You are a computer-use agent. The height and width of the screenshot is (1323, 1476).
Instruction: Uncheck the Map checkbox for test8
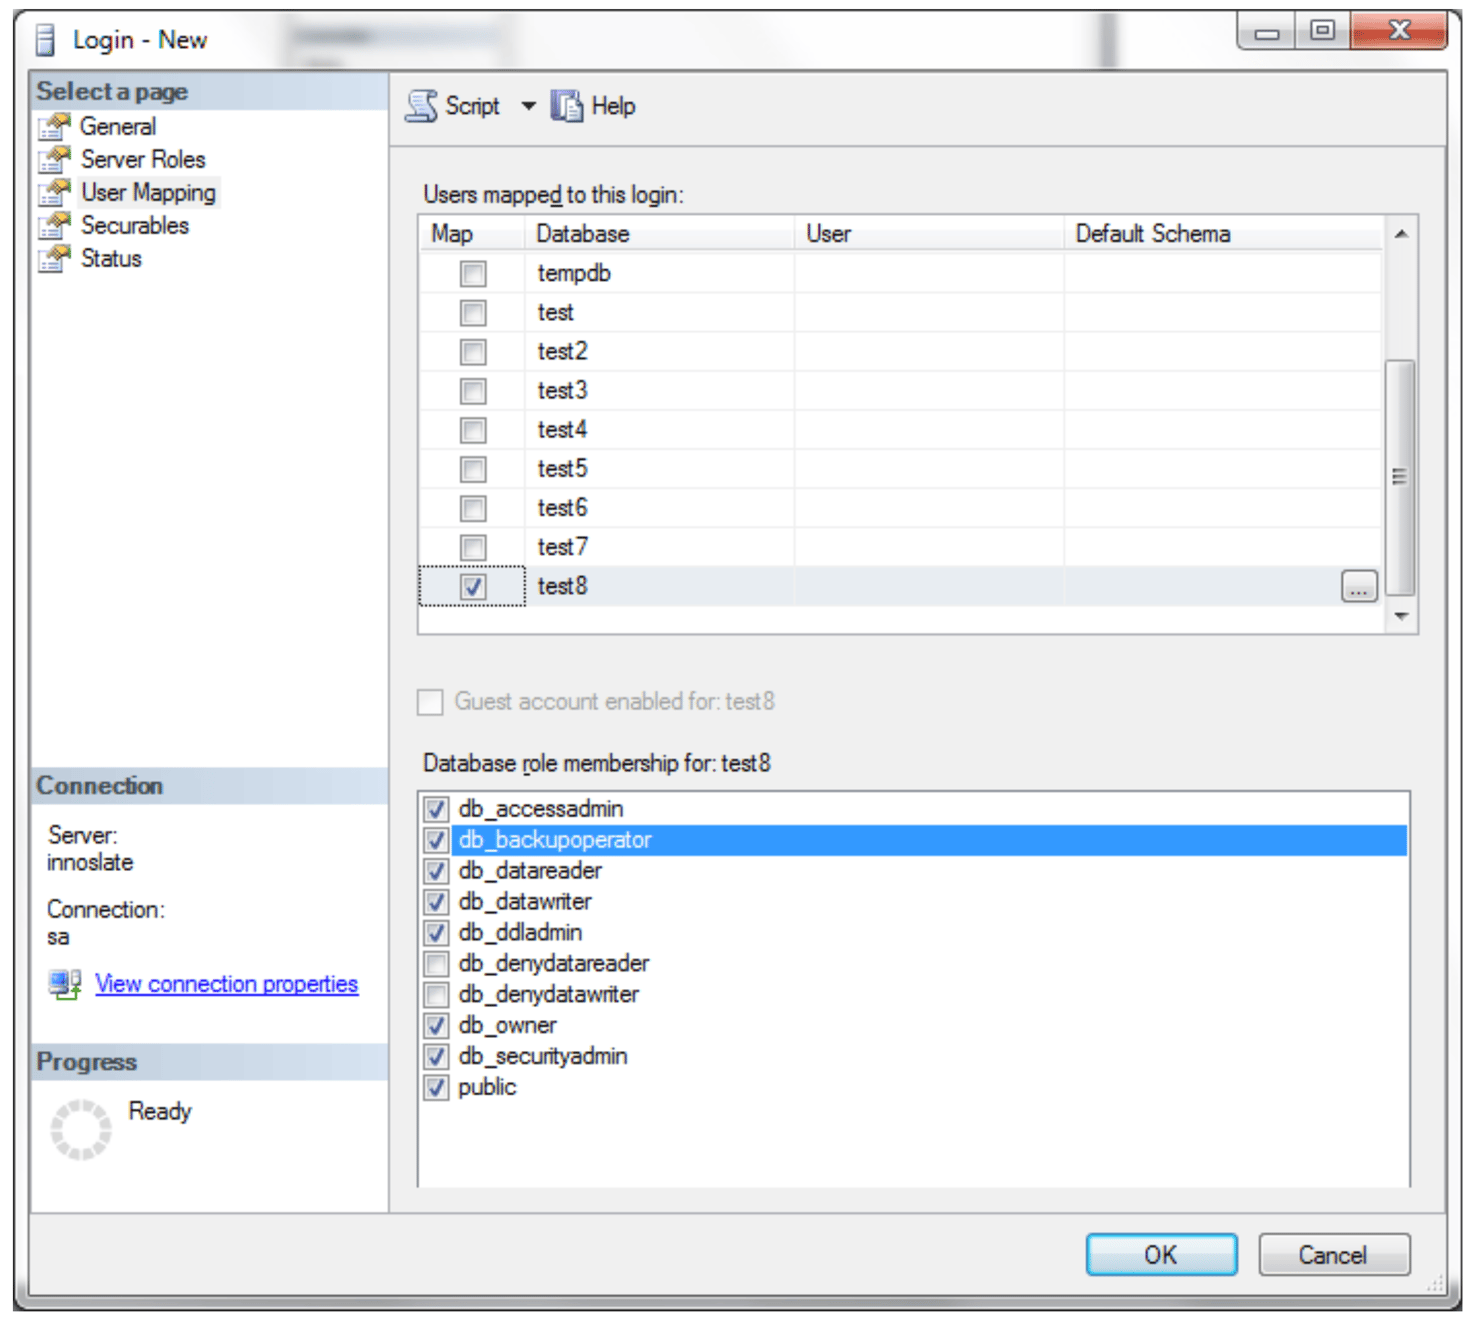pyautogui.click(x=471, y=586)
